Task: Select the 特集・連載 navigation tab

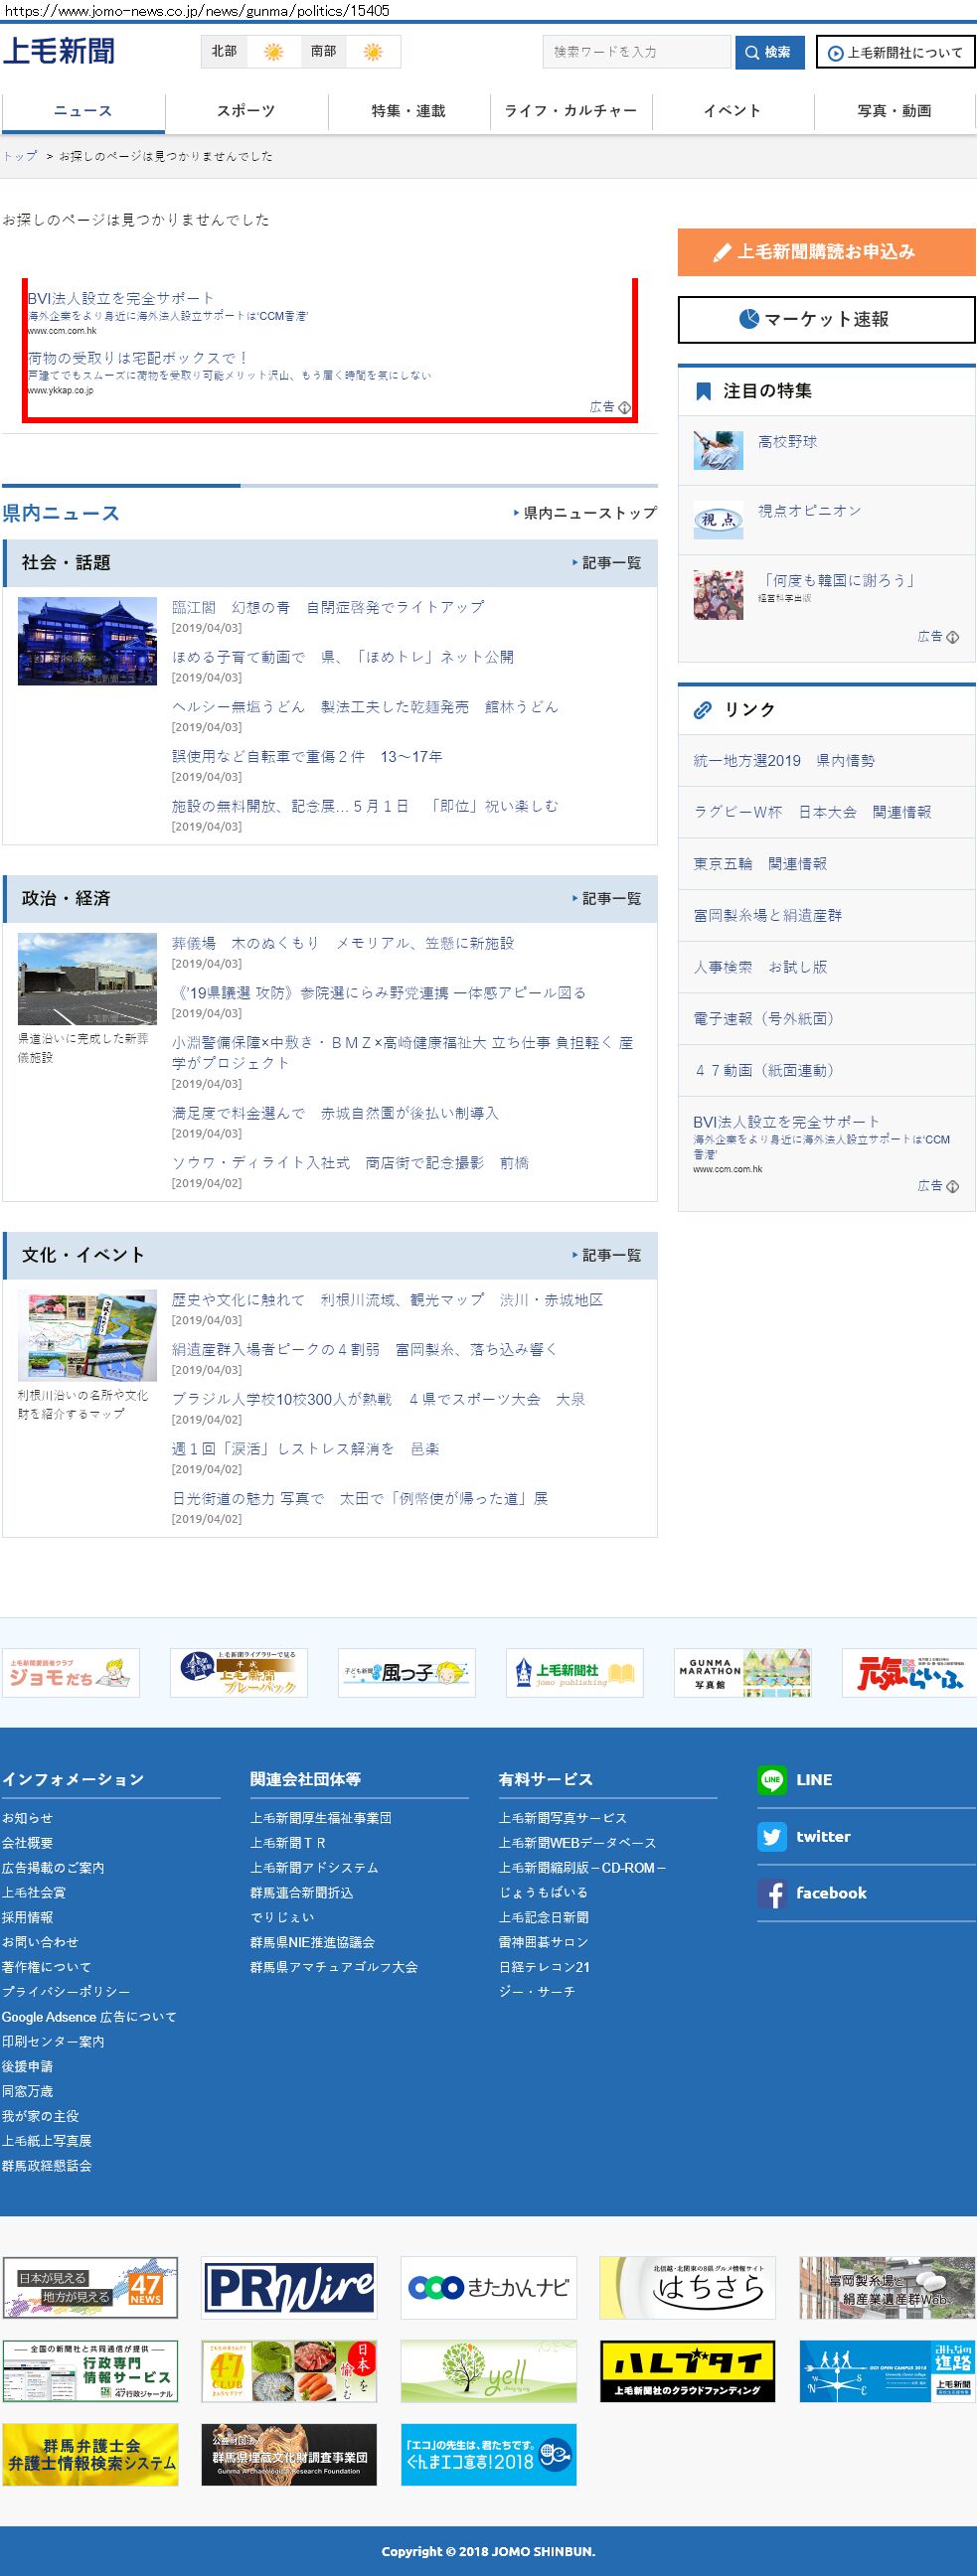Action: click(x=408, y=111)
